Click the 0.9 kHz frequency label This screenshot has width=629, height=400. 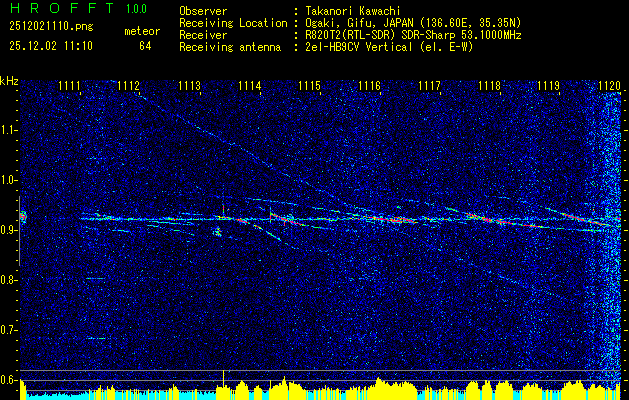click(x=9, y=230)
